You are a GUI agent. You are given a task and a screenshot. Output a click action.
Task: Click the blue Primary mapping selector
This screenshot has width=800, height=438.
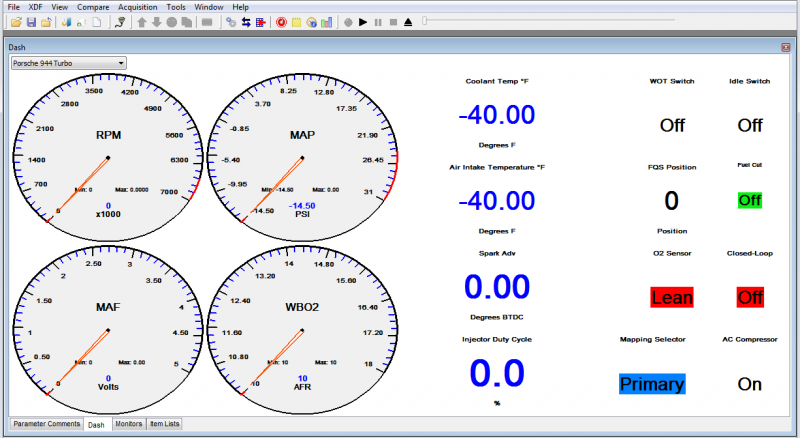tap(652, 384)
